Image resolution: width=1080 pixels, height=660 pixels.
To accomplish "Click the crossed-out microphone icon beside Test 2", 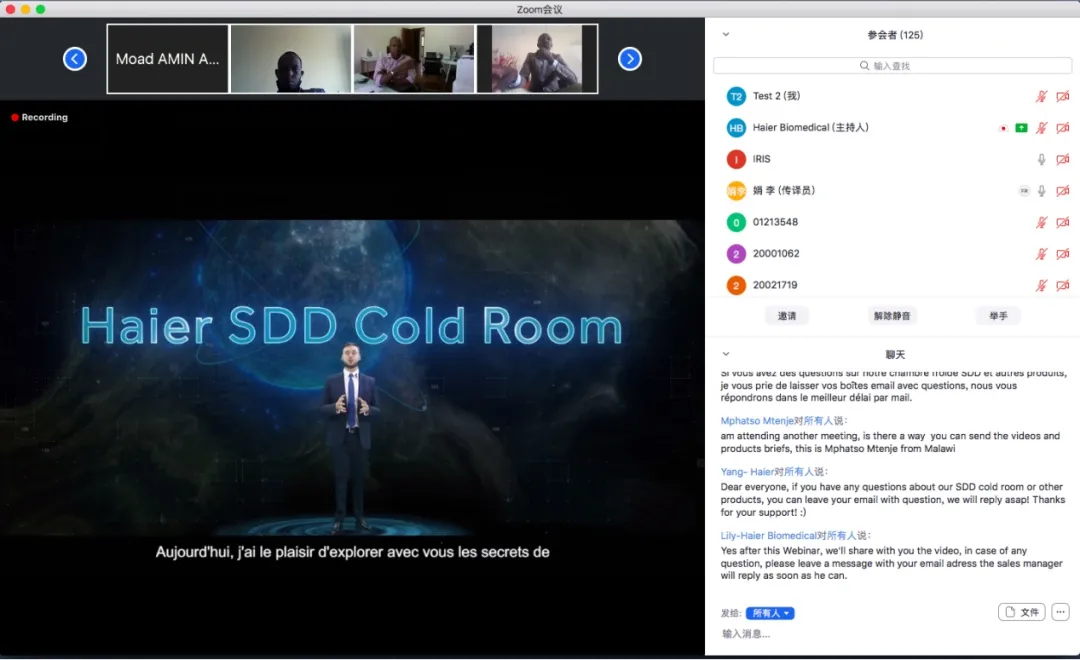I will 1041,96.
